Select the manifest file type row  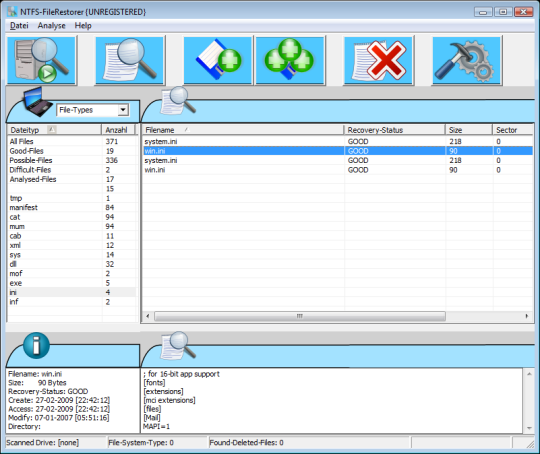tap(72, 207)
